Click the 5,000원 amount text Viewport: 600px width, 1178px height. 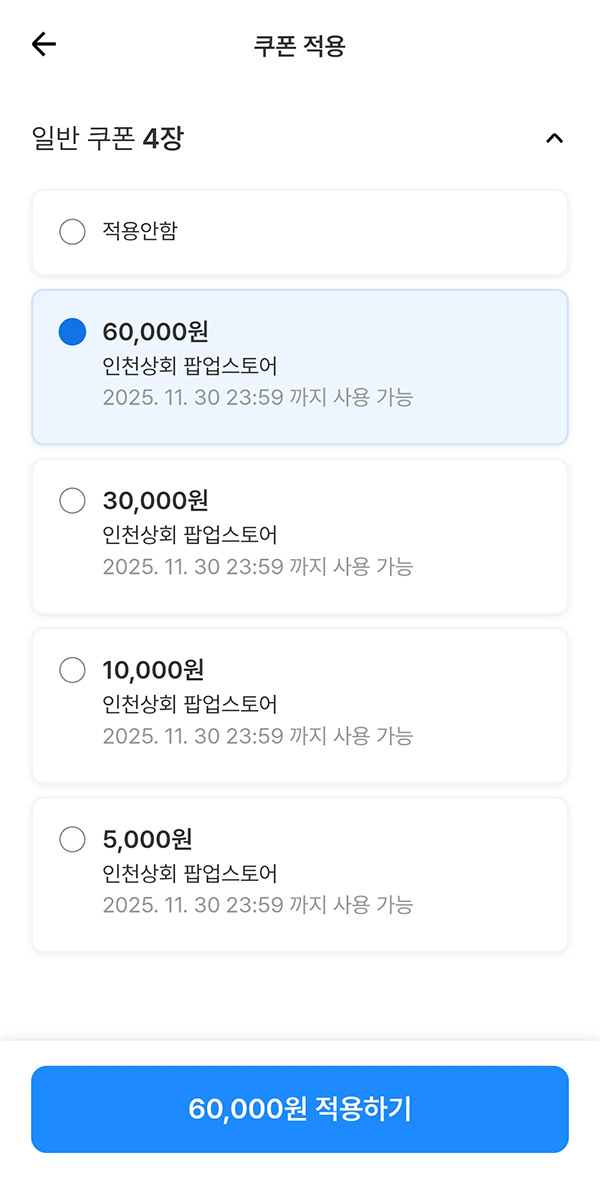point(147,839)
